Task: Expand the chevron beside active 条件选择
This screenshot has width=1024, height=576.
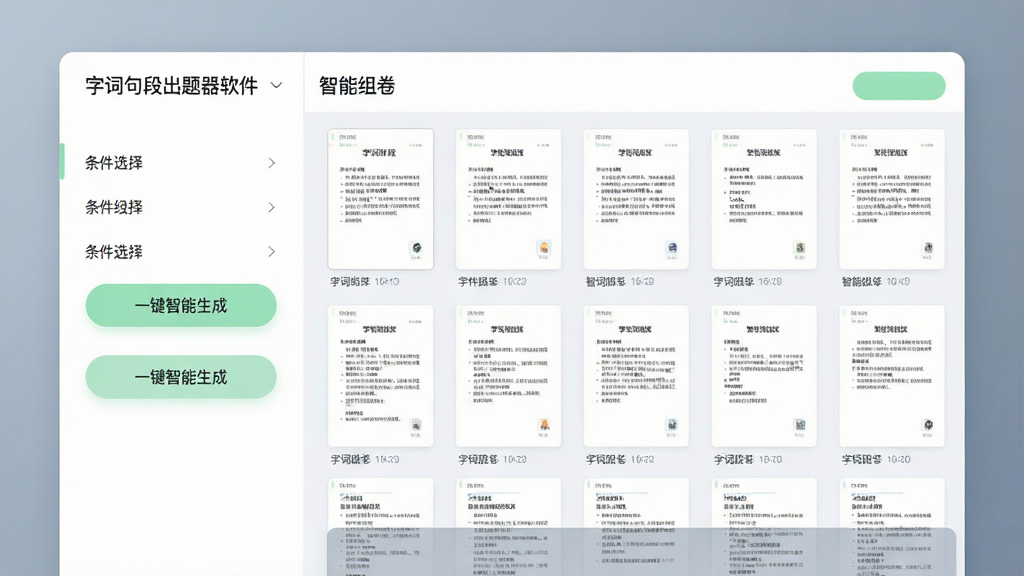Action: 272,163
